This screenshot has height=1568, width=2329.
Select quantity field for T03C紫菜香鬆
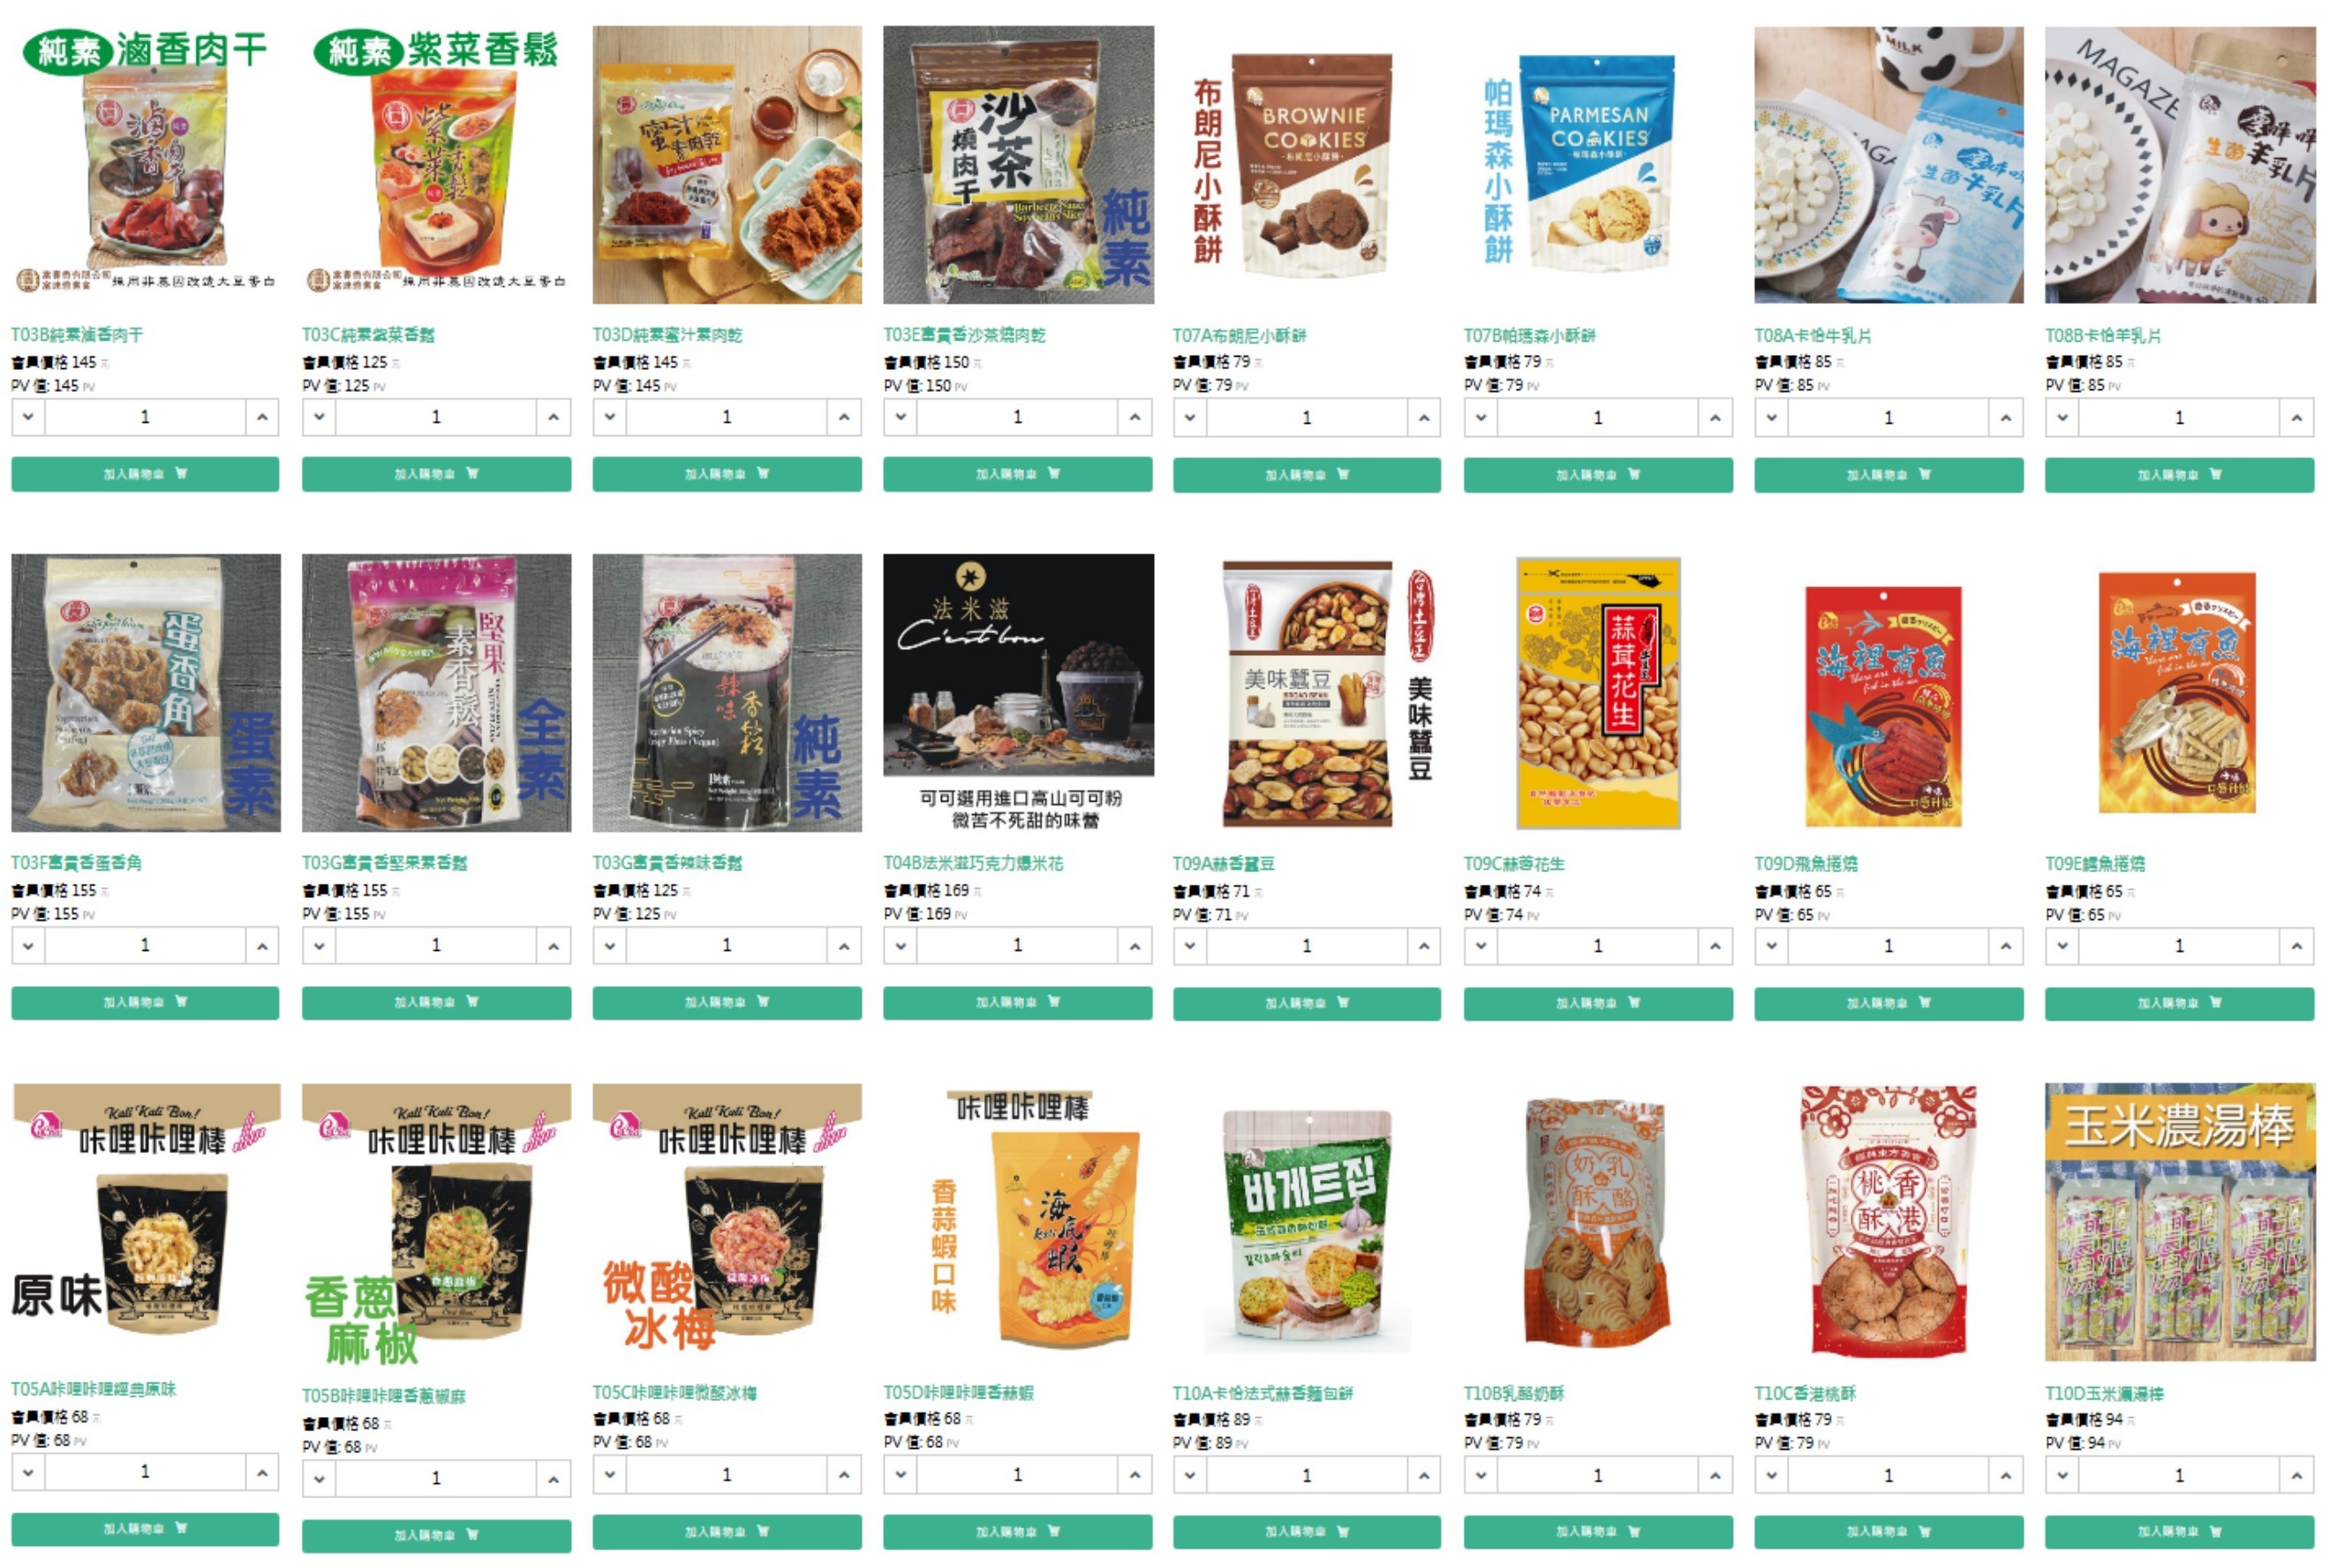coord(436,417)
